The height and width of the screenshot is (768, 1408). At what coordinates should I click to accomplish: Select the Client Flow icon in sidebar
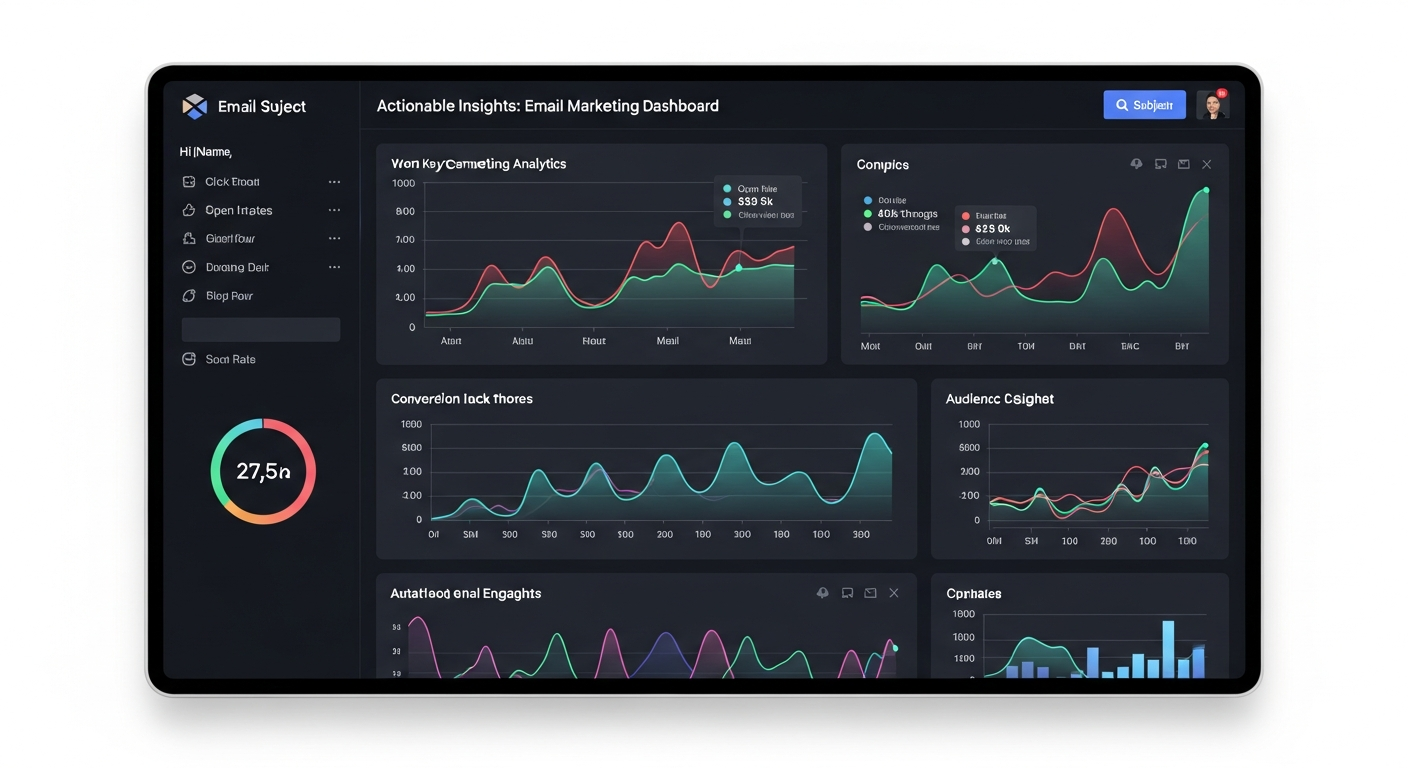coord(189,238)
